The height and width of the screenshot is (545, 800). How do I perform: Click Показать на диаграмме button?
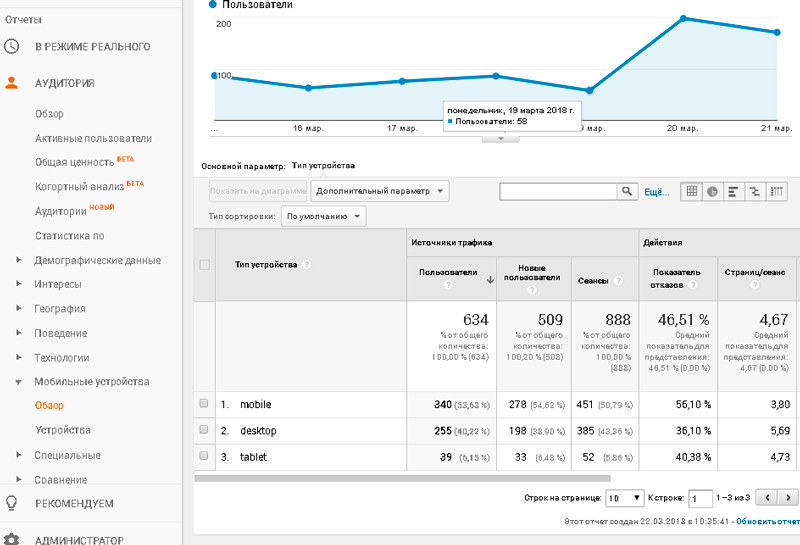(x=258, y=191)
